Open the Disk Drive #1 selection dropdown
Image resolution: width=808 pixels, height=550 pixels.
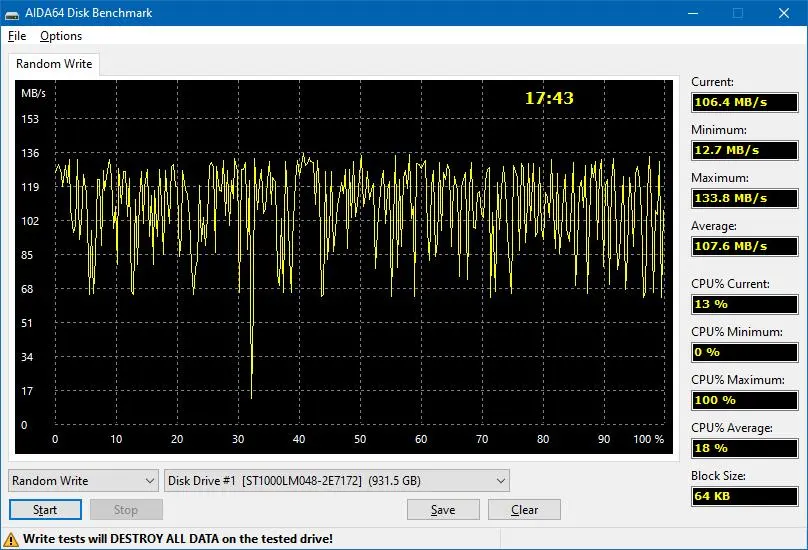[337, 481]
